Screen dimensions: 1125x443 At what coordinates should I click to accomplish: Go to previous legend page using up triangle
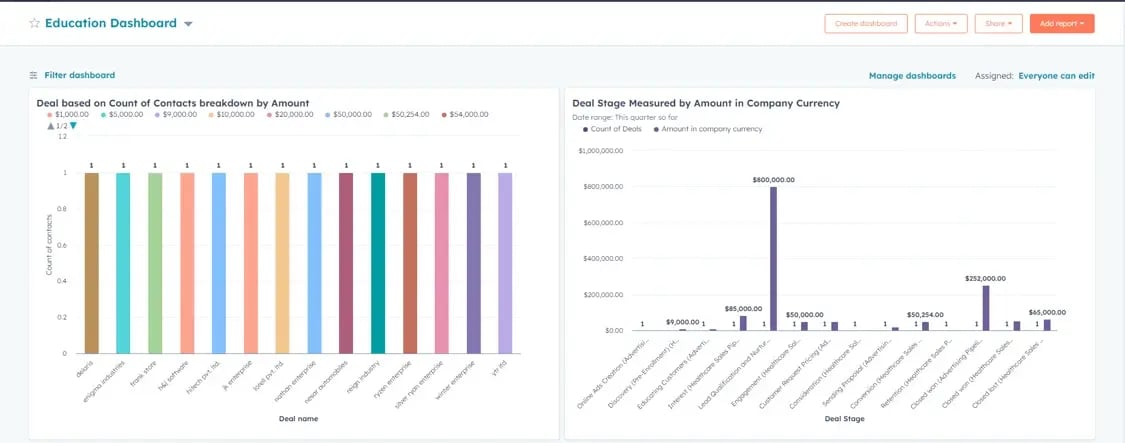(x=51, y=126)
